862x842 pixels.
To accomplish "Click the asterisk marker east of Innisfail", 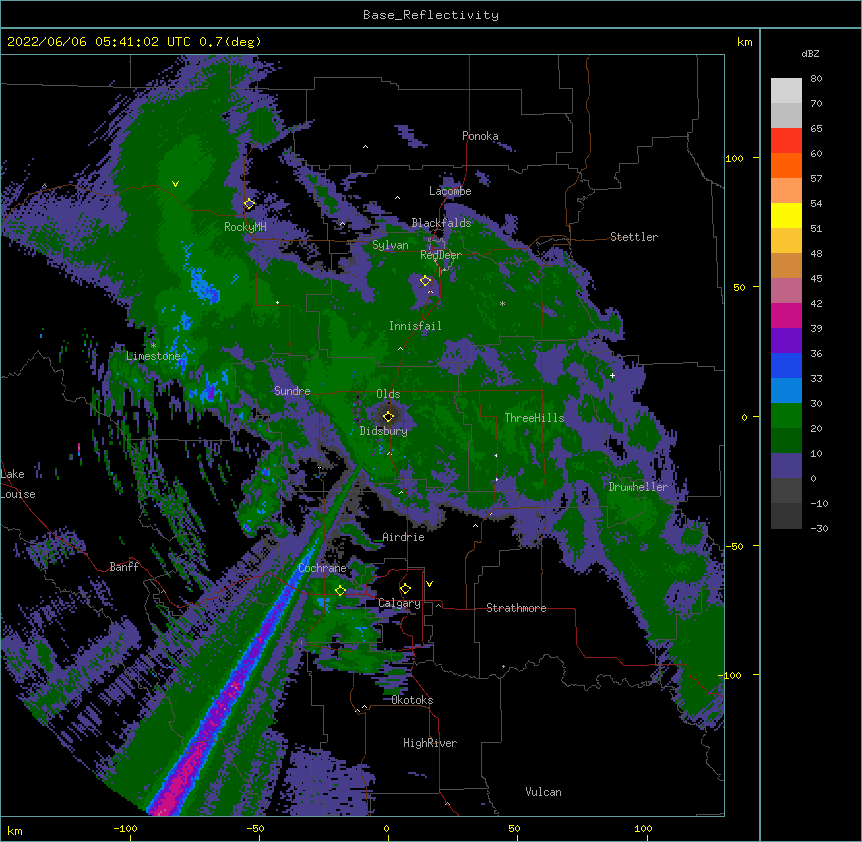I will pyautogui.click(x=502, y=303).
